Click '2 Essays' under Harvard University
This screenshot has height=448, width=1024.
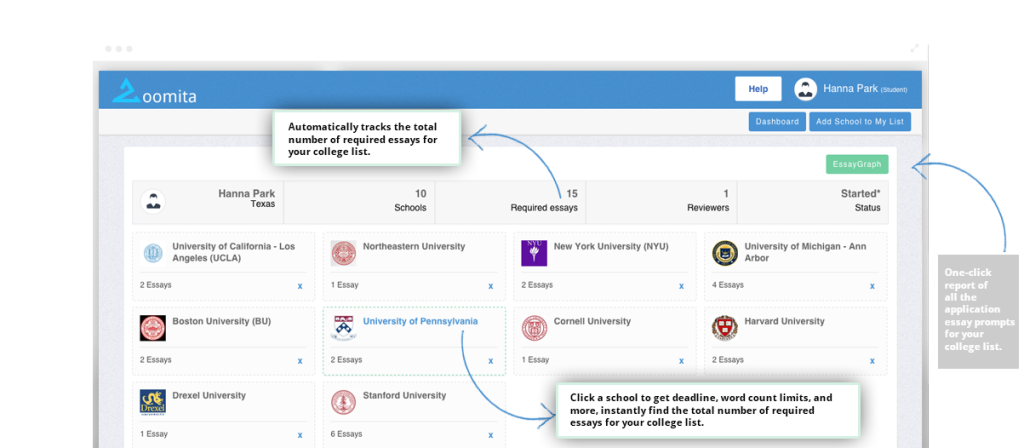(728, 360)
